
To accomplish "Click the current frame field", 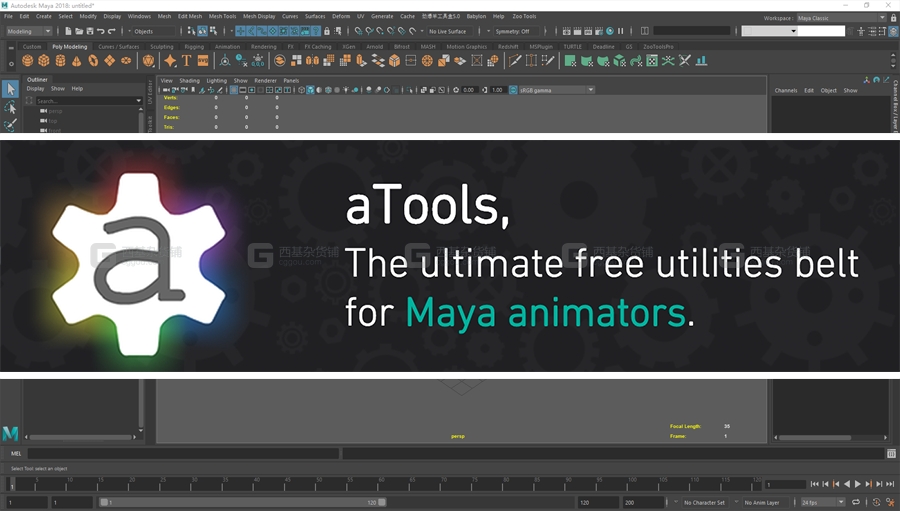I will (x=786, y=484).
